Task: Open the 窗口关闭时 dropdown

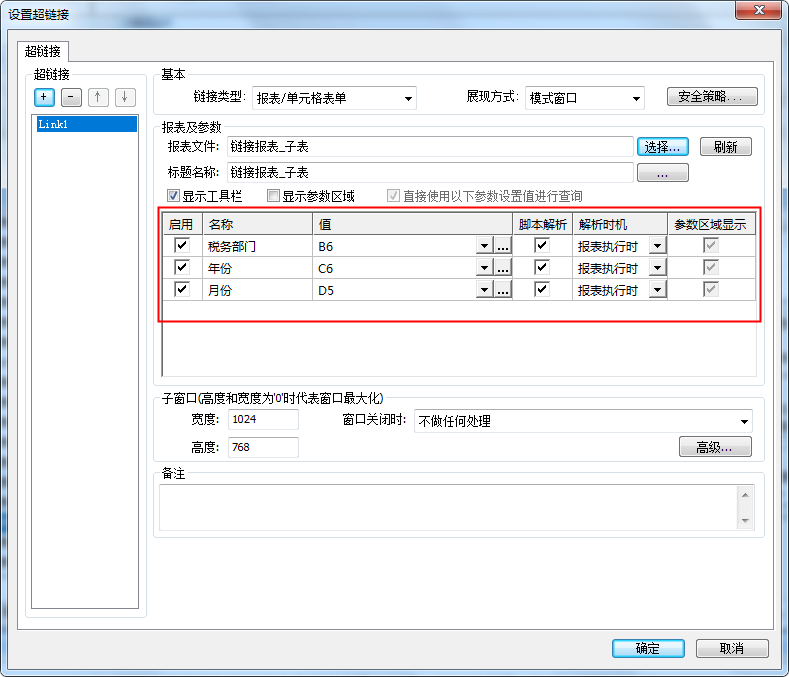Action: pyautogui.click(x=582, y=421)
